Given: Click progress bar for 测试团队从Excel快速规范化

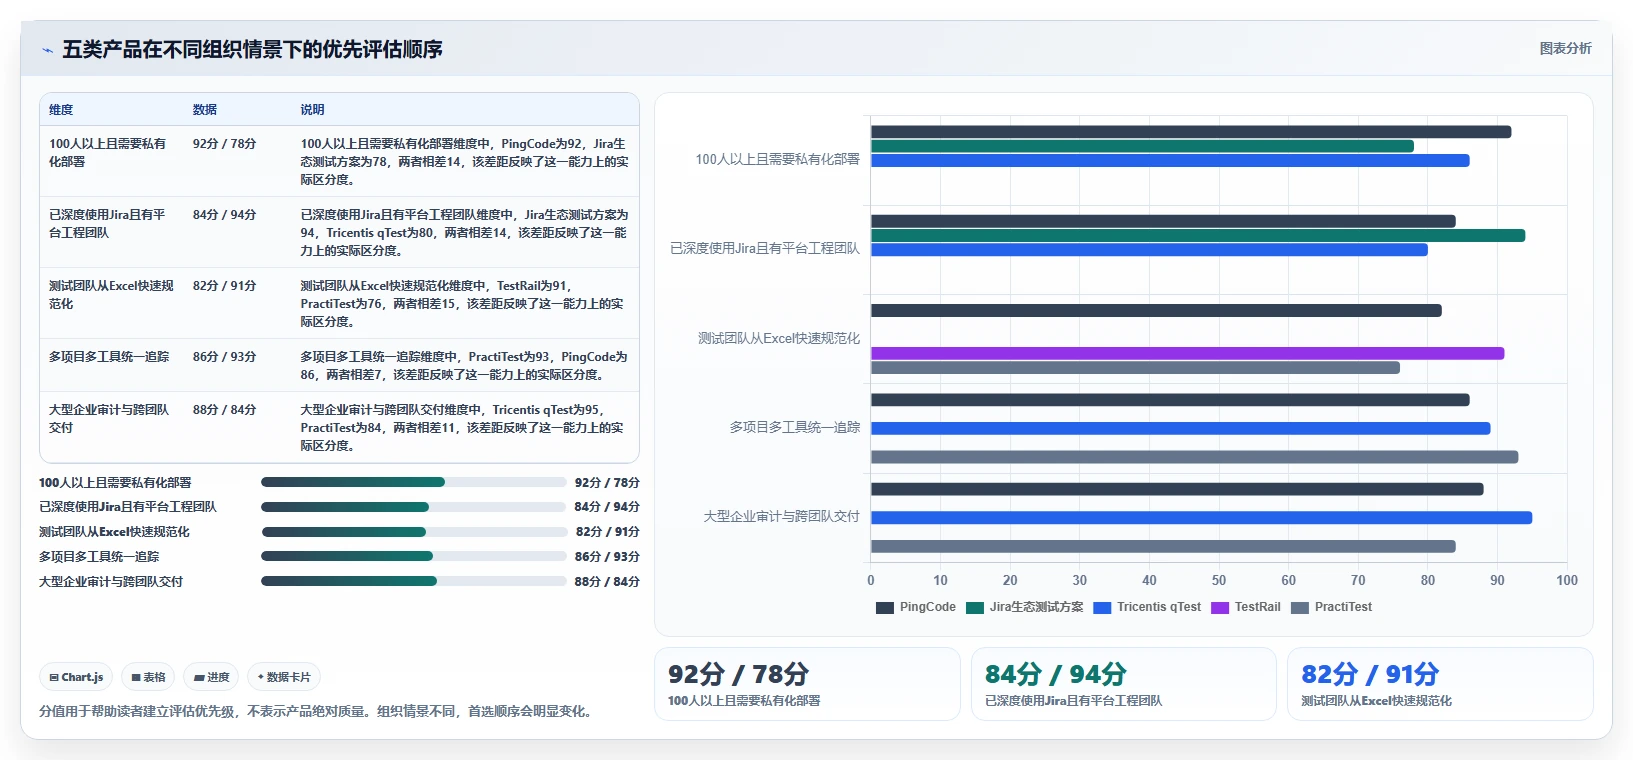Looking at the screenshot, I should click(x=413, y=532).
